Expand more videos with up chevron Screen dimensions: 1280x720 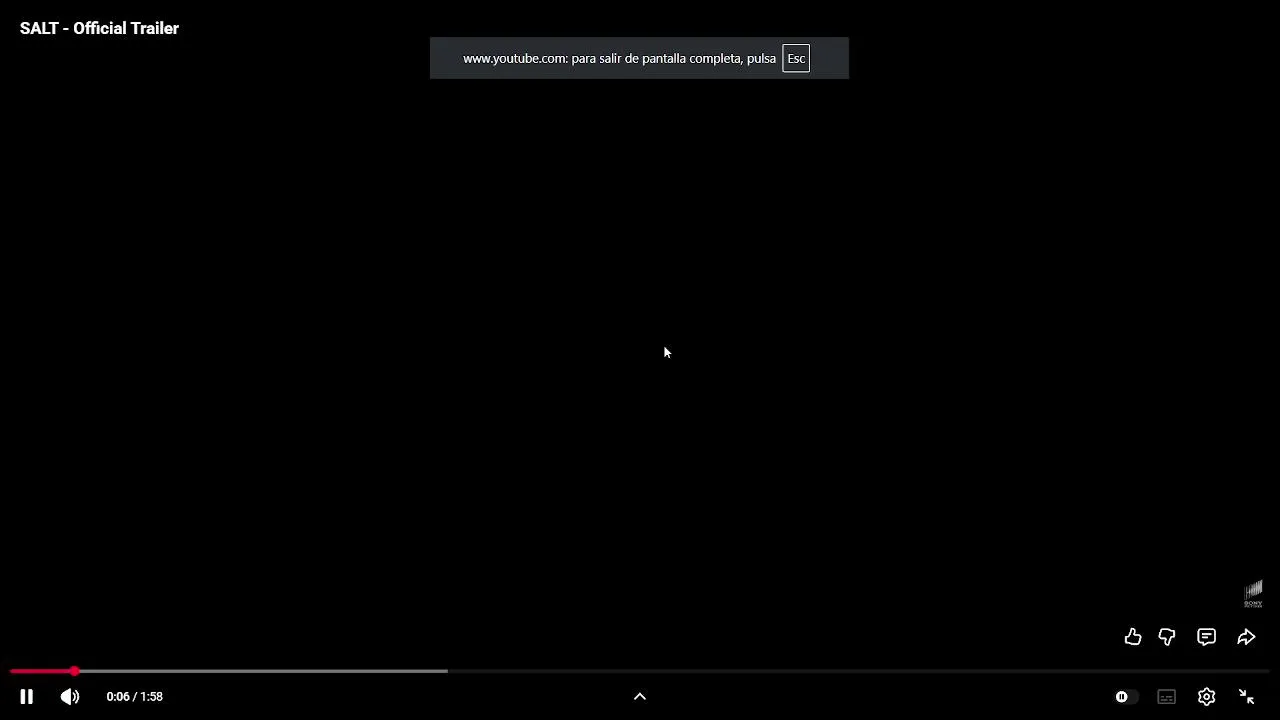pyautogui.click(x=640, y=697)
